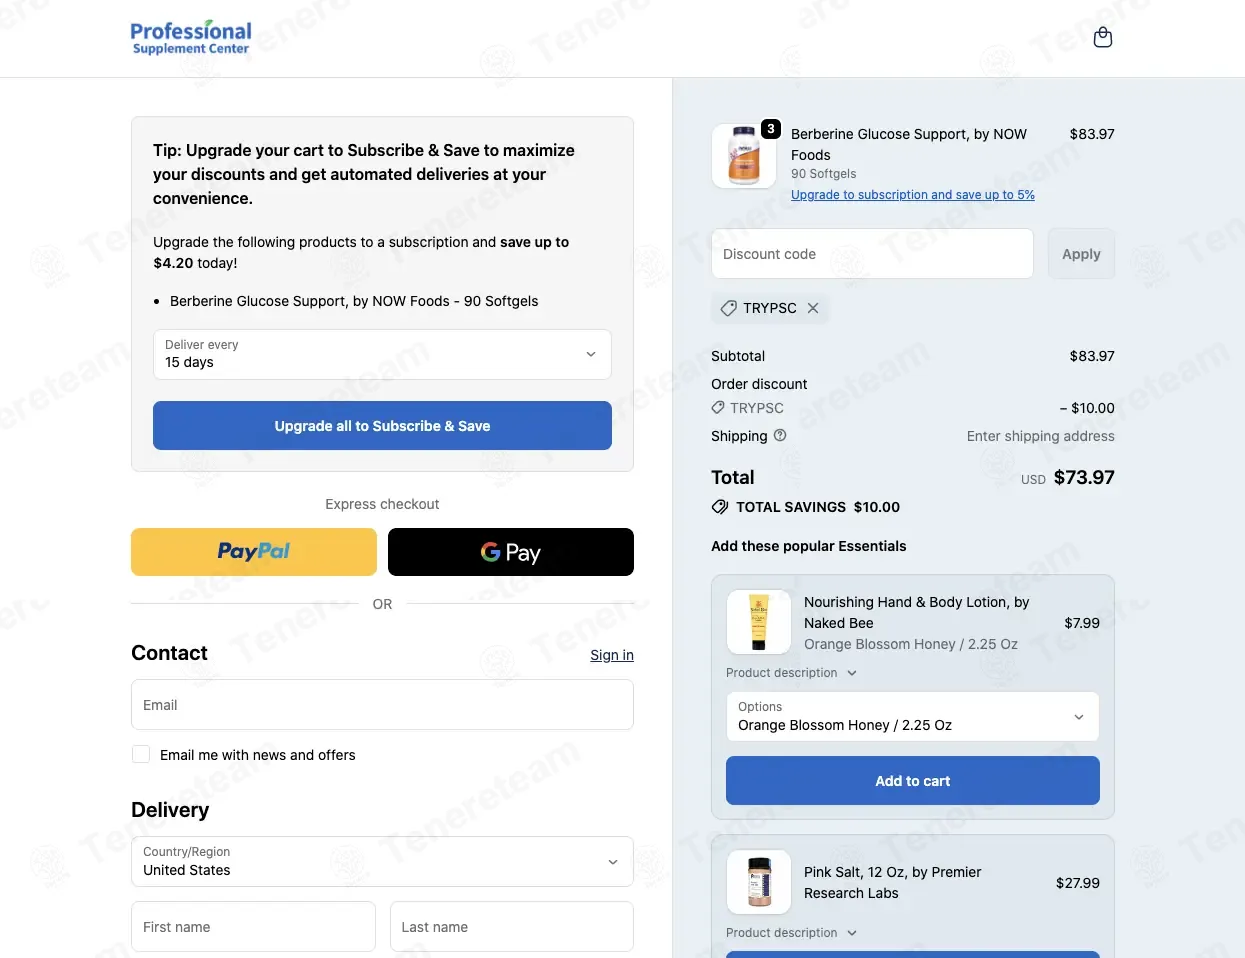1245x958 pixels.
Task: Click the order discount tag icon beside TRYPSC
Action: (x=718, y=408)
